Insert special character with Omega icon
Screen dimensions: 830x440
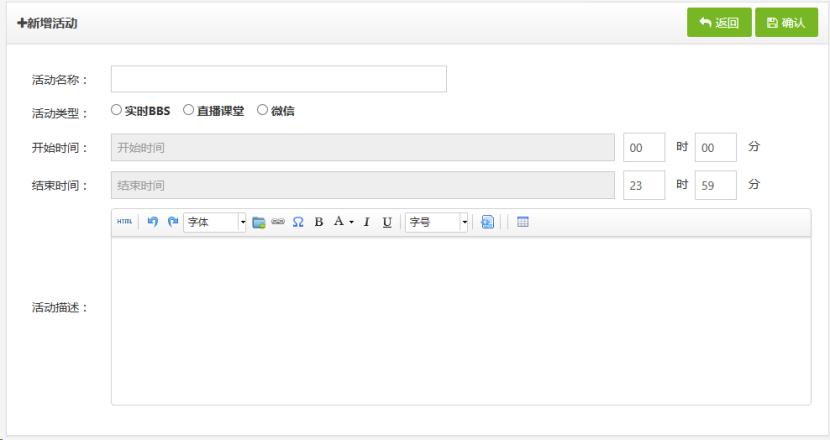pyautogui.click(x=298, y=222)
